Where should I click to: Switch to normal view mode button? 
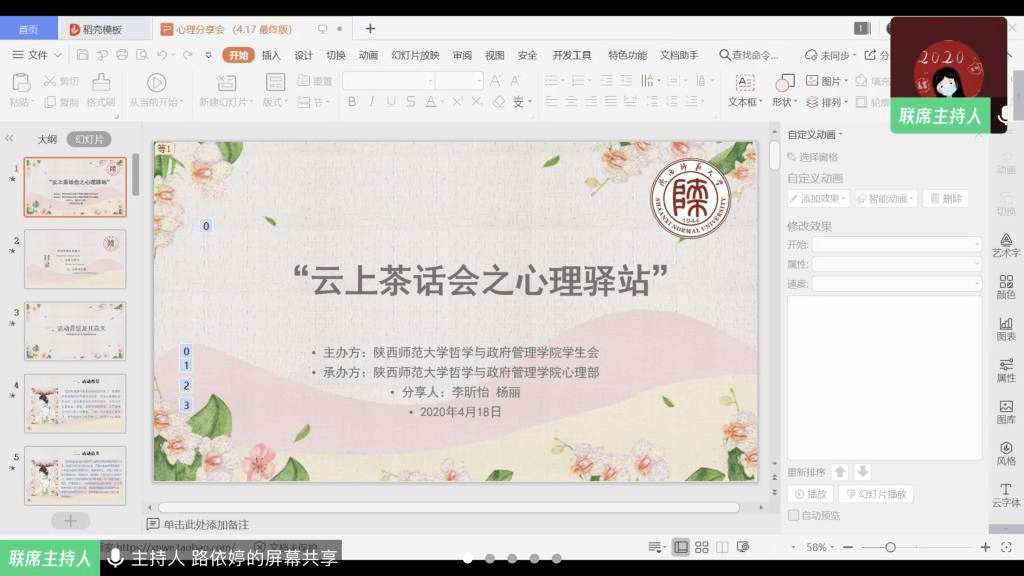click(x=680, y=547)
